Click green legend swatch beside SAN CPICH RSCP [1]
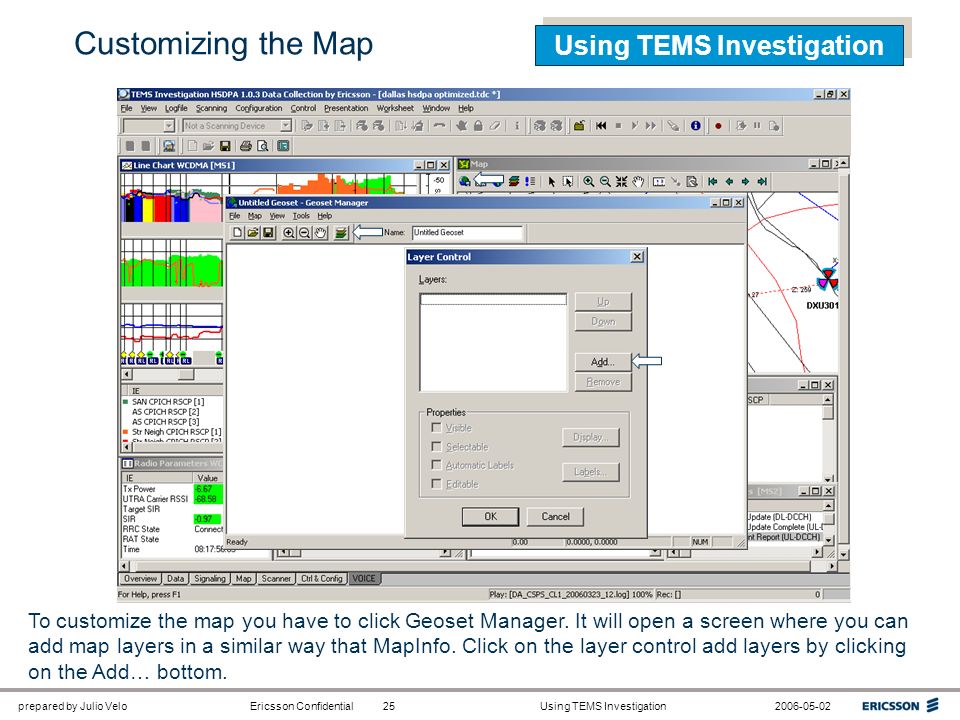960x720 pixels. 126,402
